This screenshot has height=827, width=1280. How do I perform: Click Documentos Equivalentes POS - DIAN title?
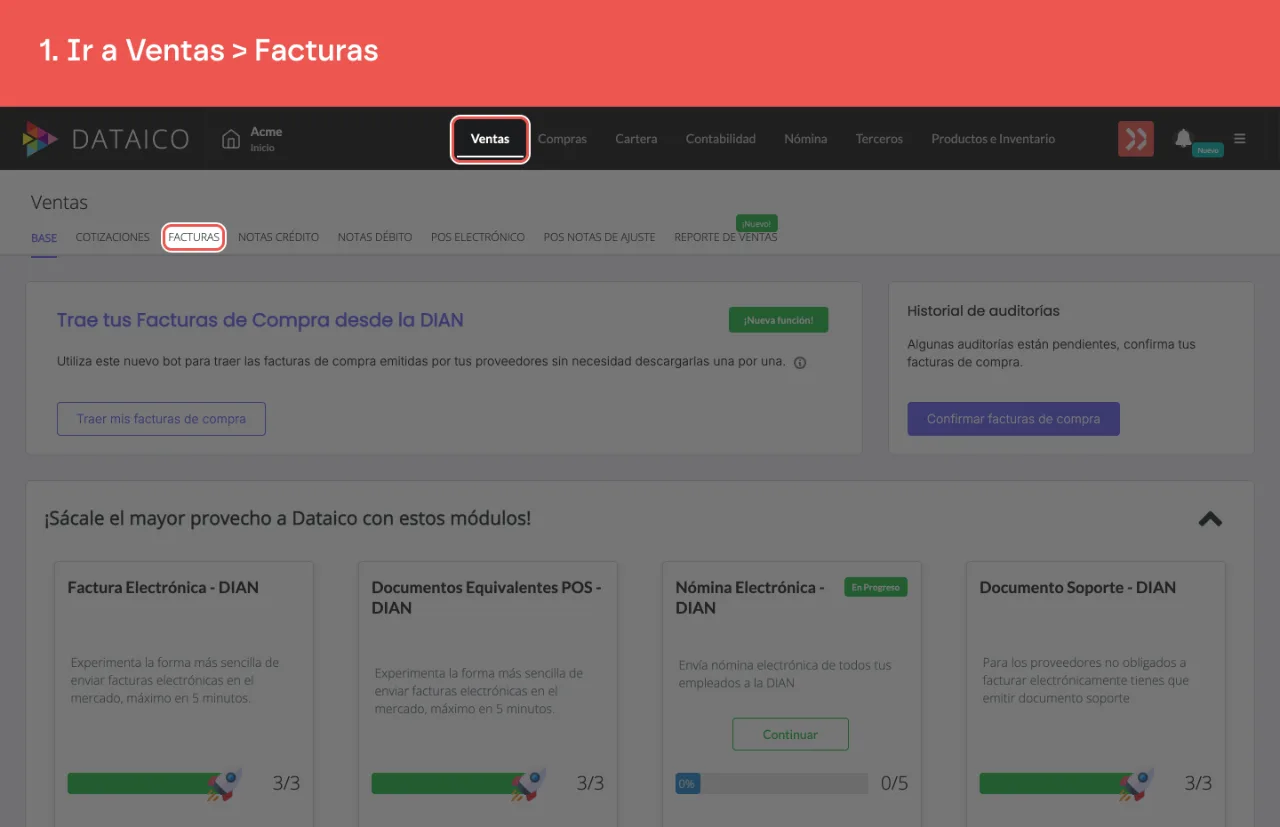486,598
